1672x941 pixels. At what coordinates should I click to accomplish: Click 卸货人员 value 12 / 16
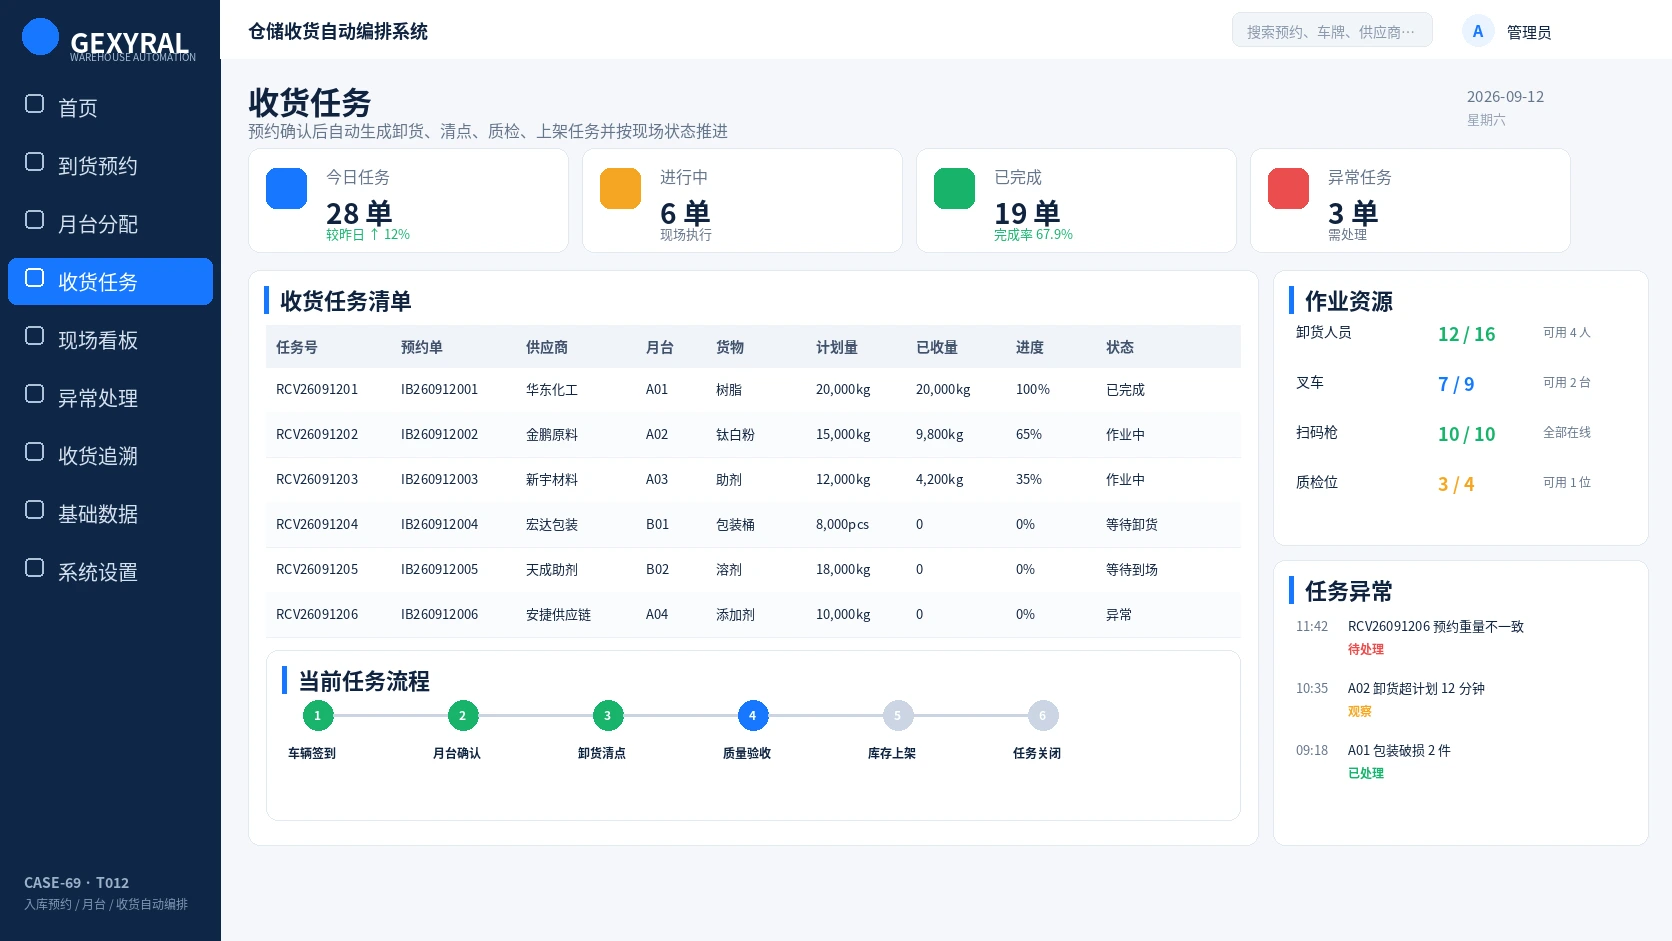1467,334
